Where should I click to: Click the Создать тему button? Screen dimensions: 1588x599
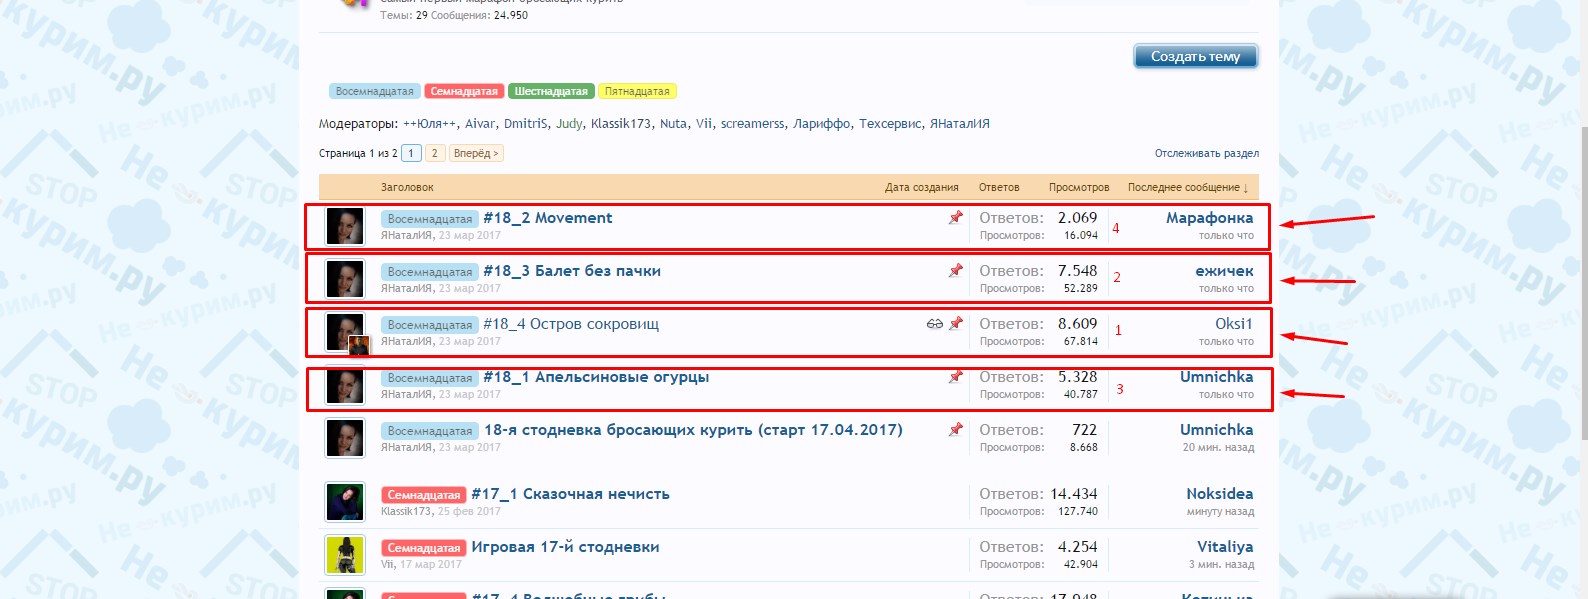(1195, 57)
